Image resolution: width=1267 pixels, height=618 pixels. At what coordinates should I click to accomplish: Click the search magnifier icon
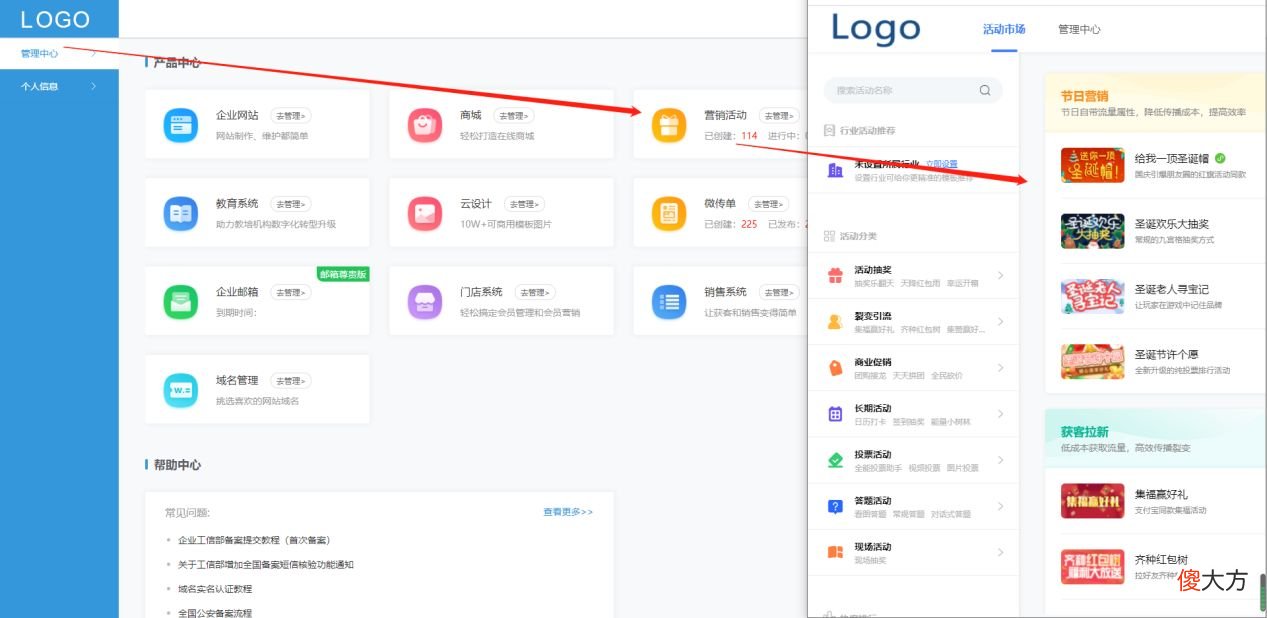(x=985, y=90)
